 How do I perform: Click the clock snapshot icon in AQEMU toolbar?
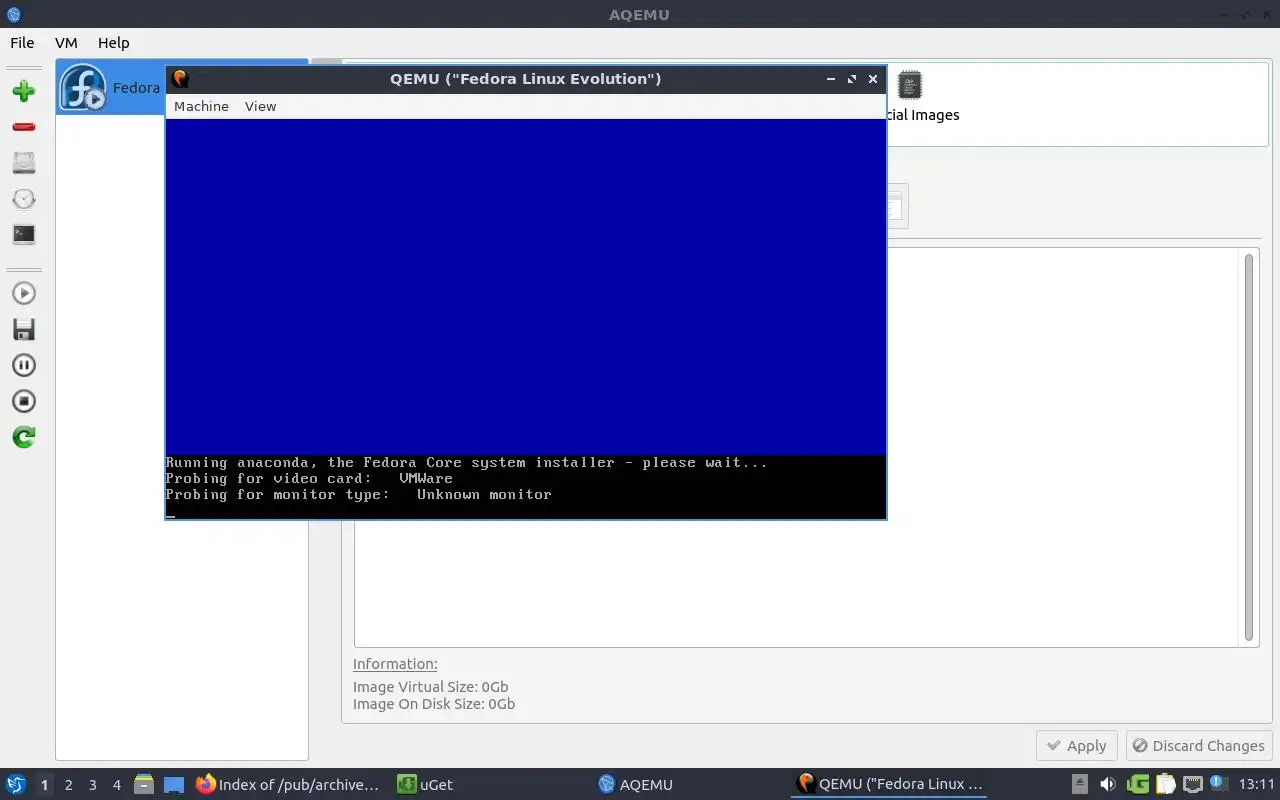pos(24,199)
